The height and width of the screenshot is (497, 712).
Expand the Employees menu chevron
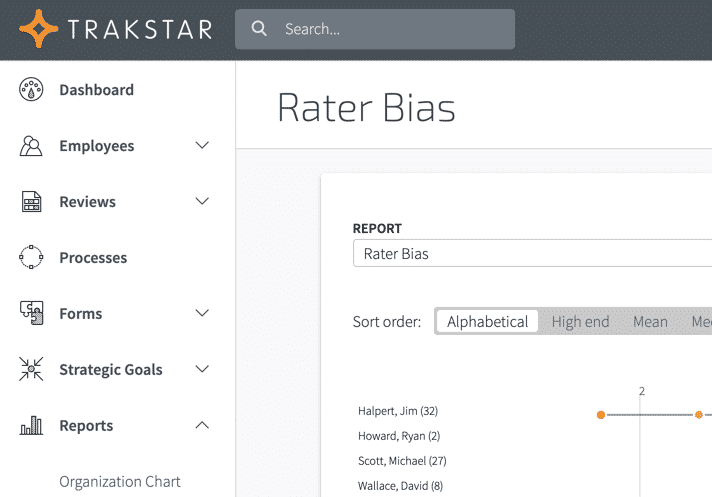tap(202, 145)
